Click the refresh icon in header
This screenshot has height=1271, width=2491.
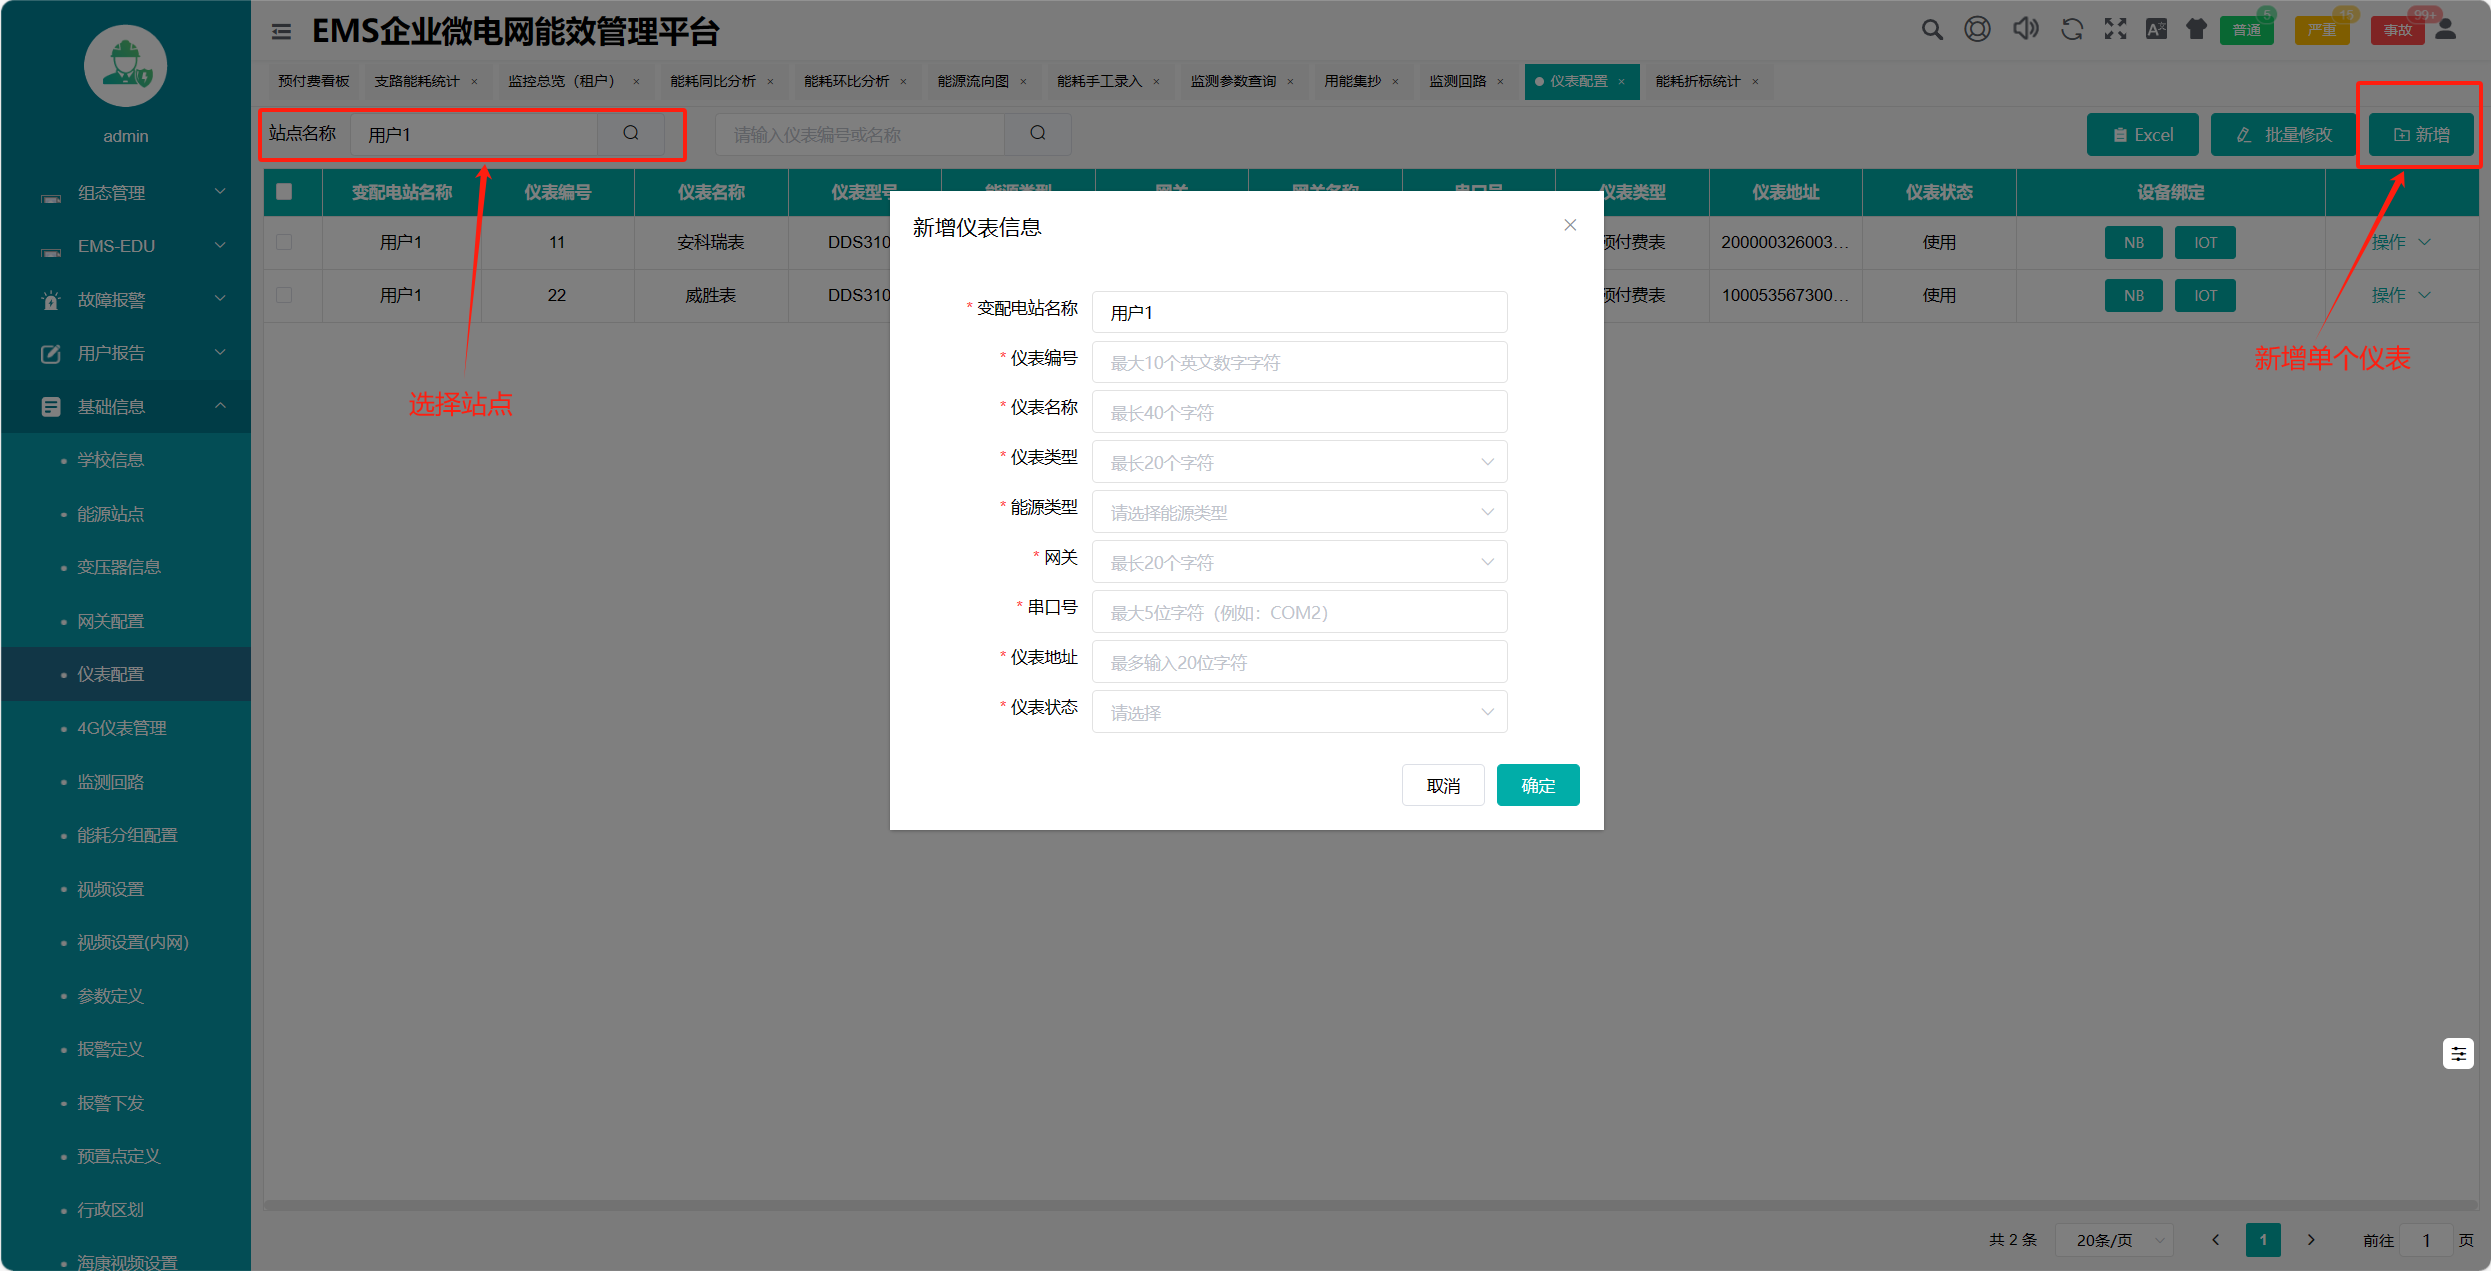tap(2071, 30)
